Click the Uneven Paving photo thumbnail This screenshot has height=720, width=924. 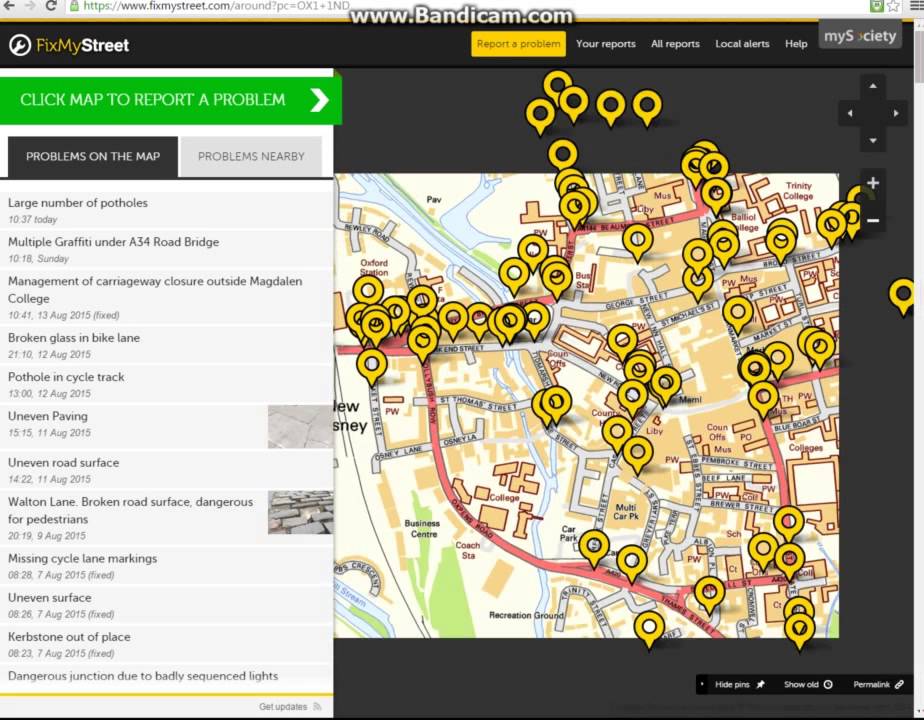click(x=300, y=427)
